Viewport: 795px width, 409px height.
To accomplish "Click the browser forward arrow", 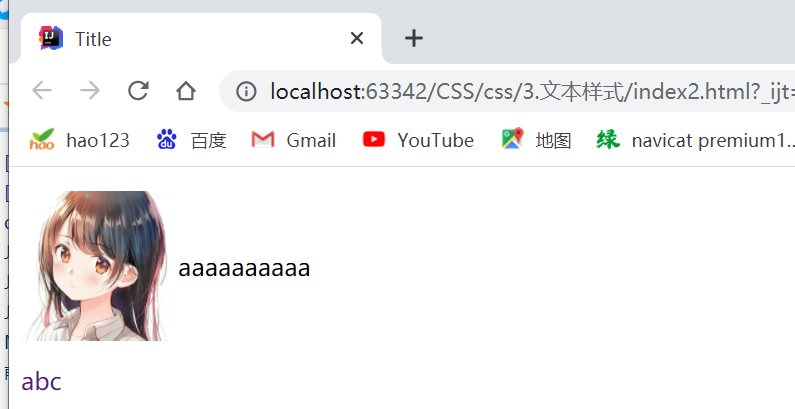I will coord(90,91).
